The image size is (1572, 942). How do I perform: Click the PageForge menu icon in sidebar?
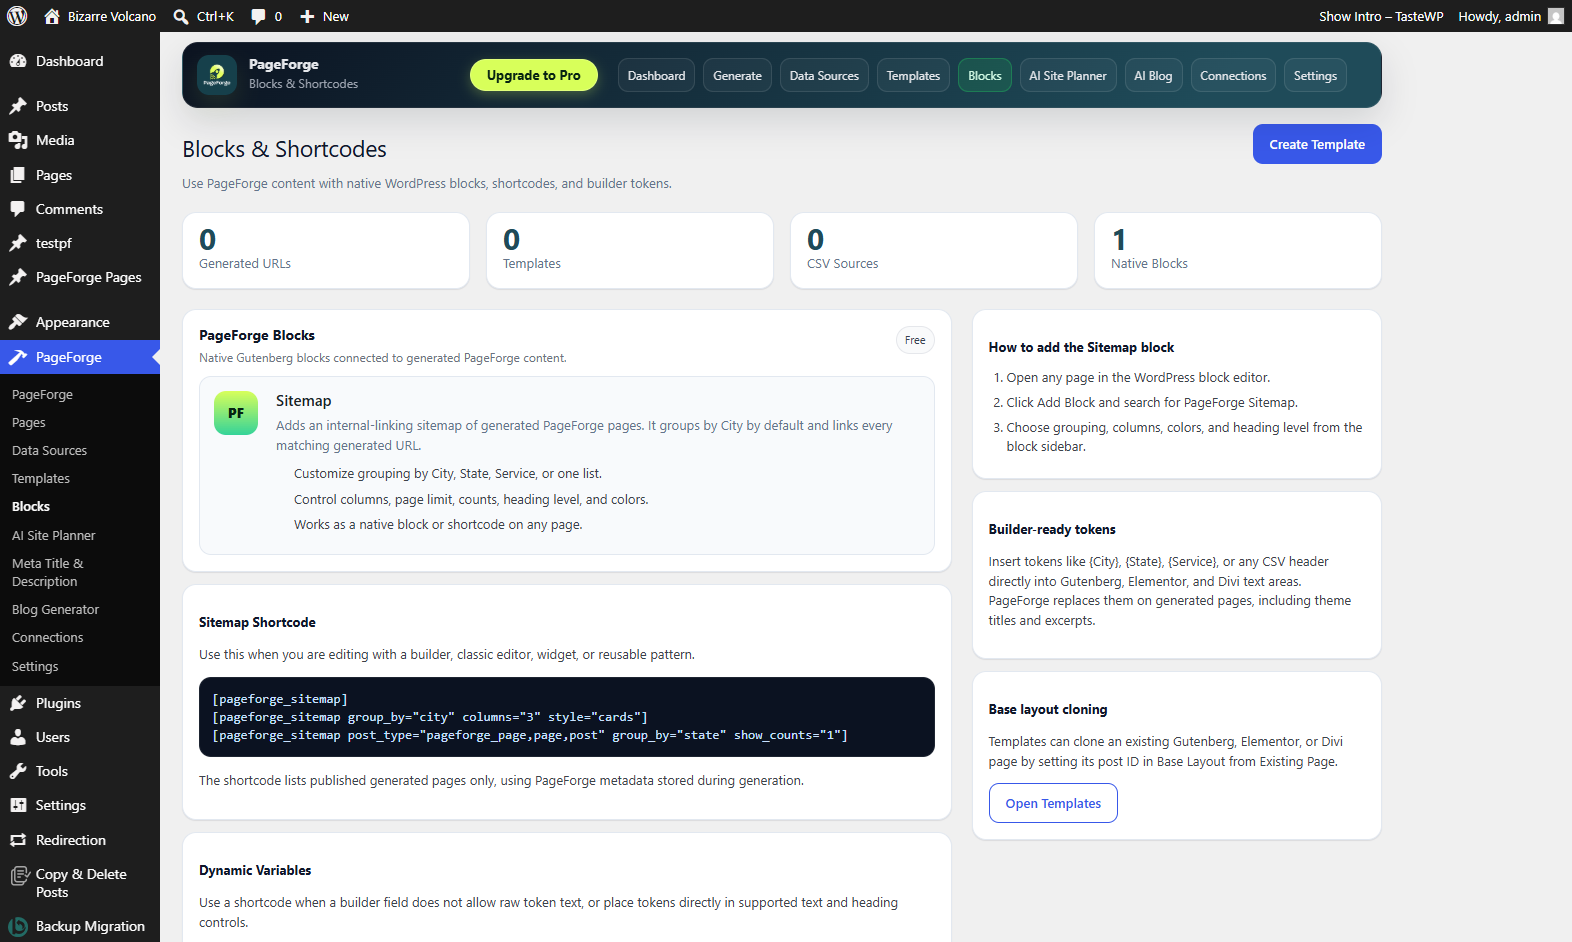pos(18,357)
